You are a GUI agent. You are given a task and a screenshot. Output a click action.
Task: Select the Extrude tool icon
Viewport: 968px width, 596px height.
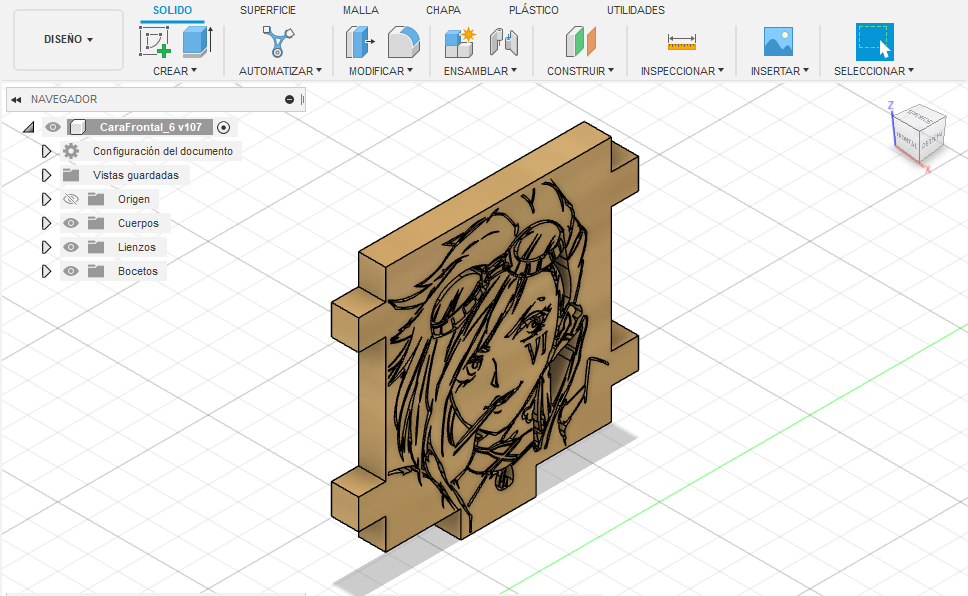(198, 41)
